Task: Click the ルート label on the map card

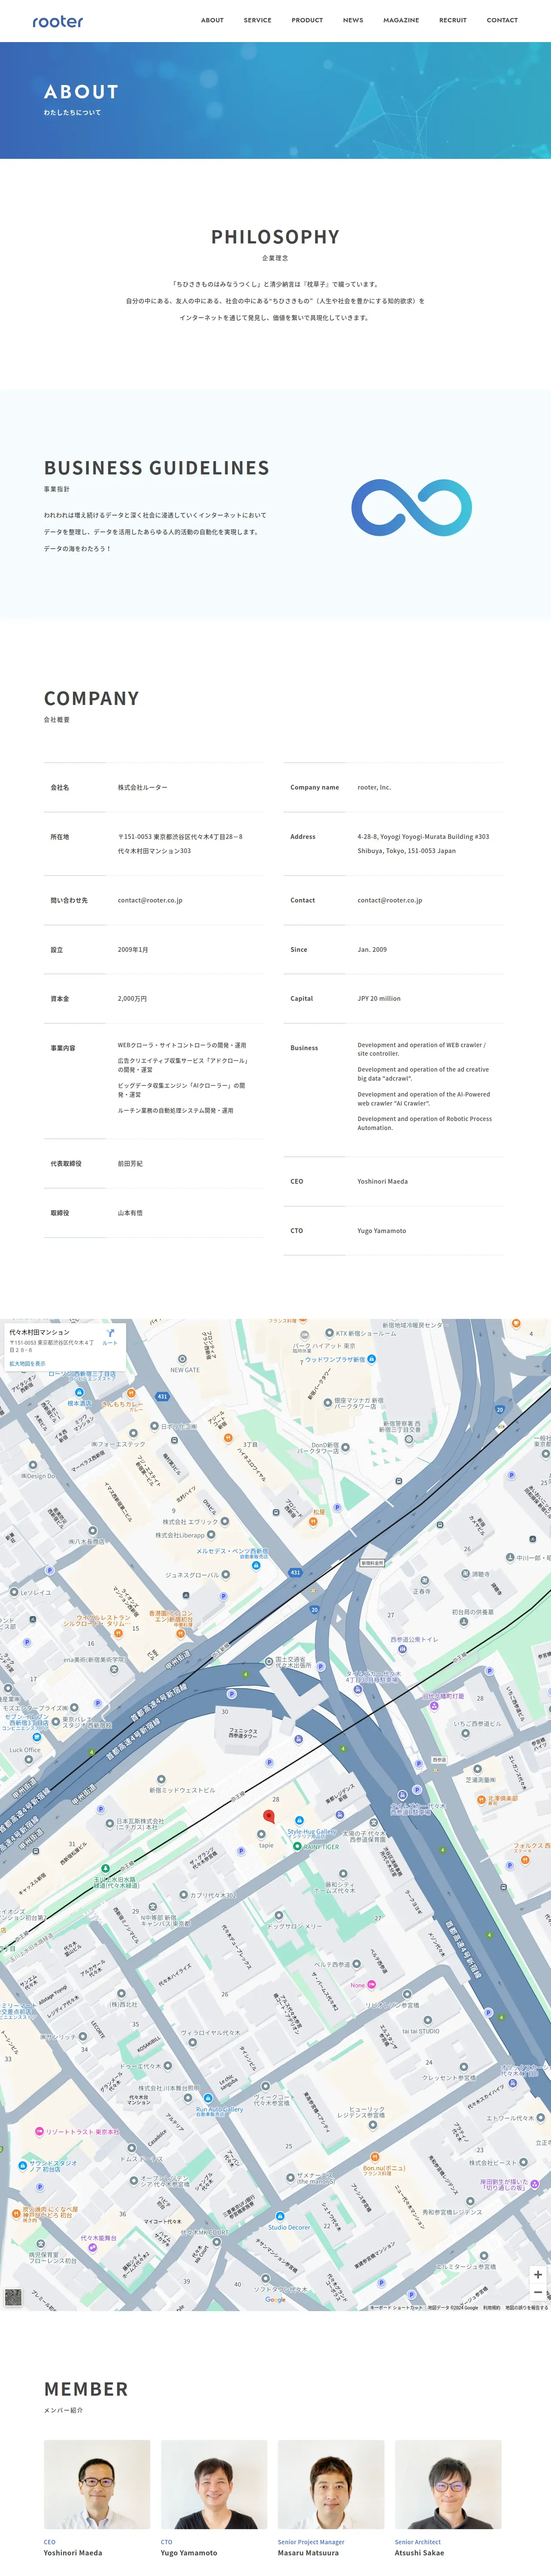Action: [110, 1343]
